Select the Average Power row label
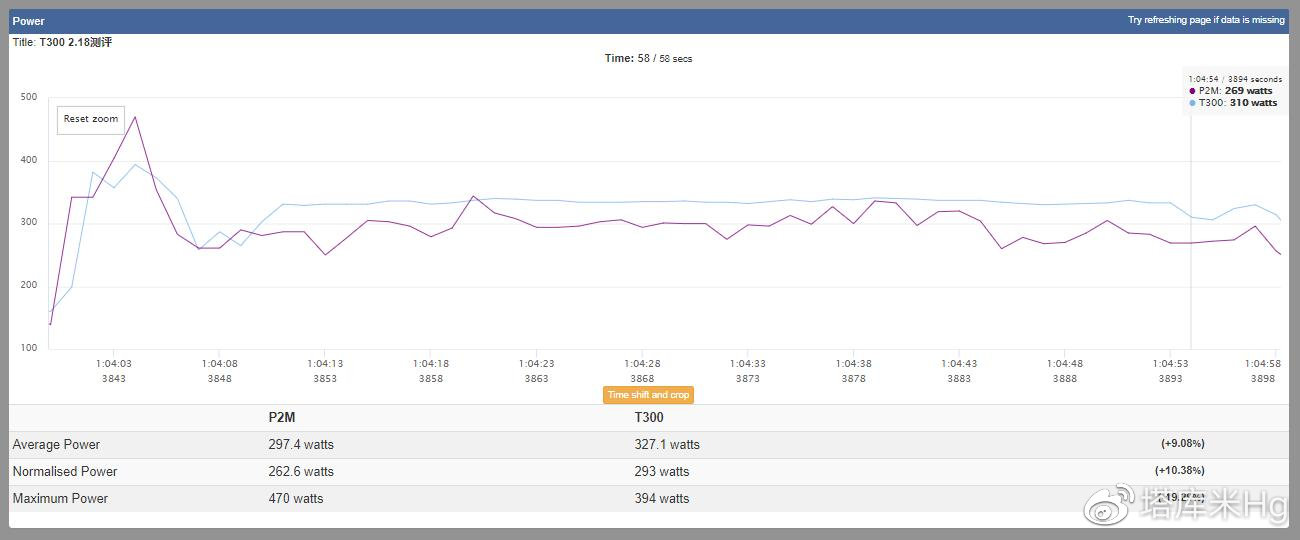 coord(56,445)
